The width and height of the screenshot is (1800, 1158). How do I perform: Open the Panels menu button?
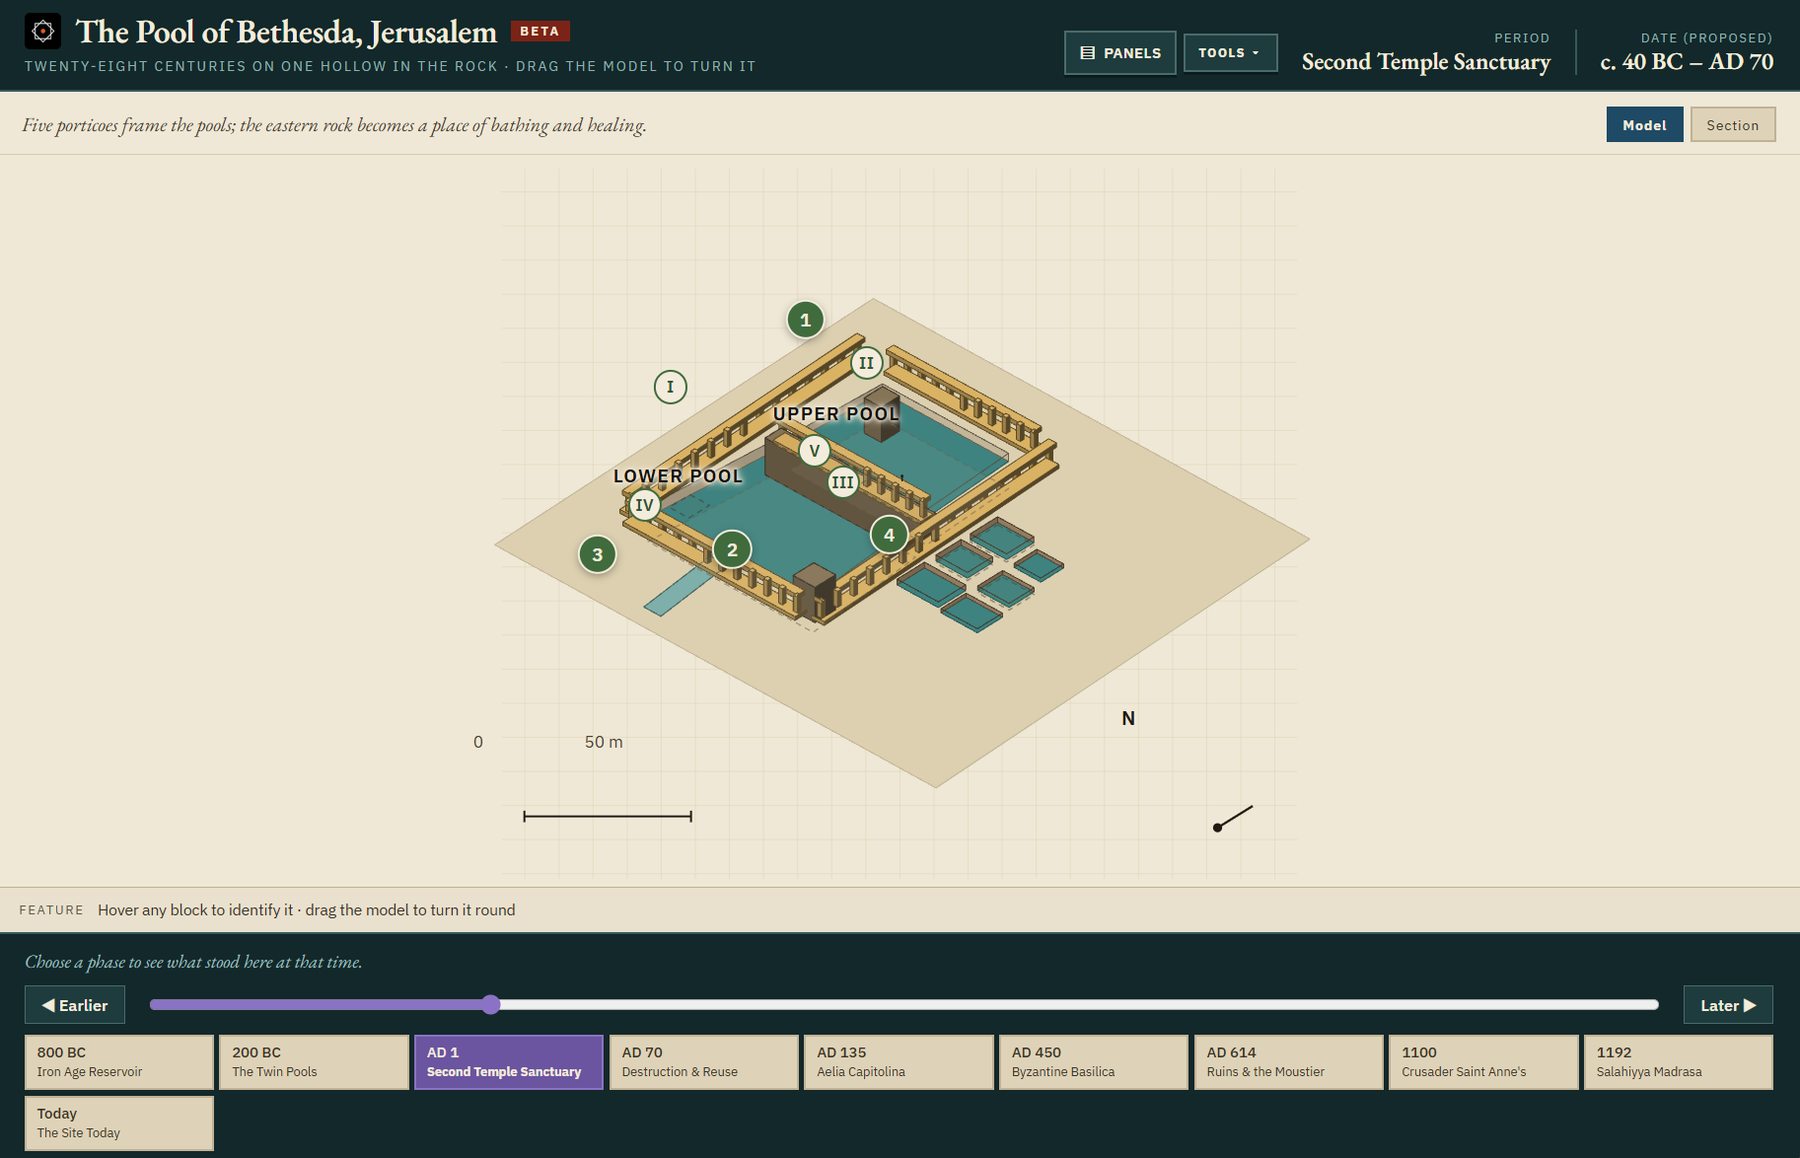1120,53
